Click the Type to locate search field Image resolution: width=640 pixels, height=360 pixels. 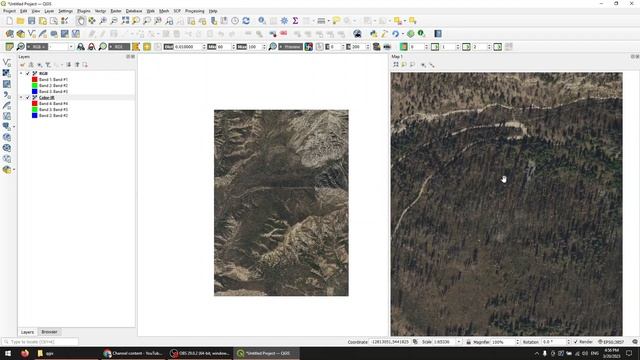coord(40,342)
